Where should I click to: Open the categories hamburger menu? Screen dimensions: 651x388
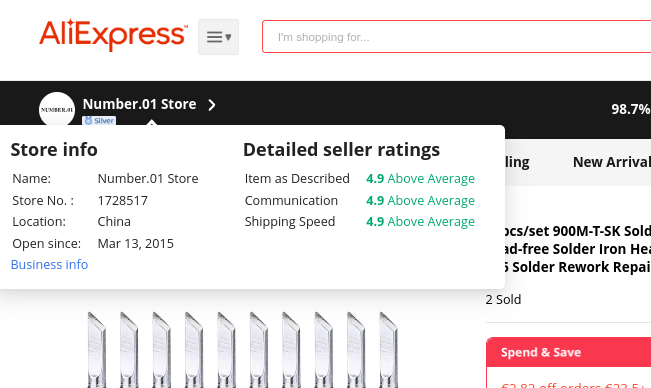pos(218,37)
